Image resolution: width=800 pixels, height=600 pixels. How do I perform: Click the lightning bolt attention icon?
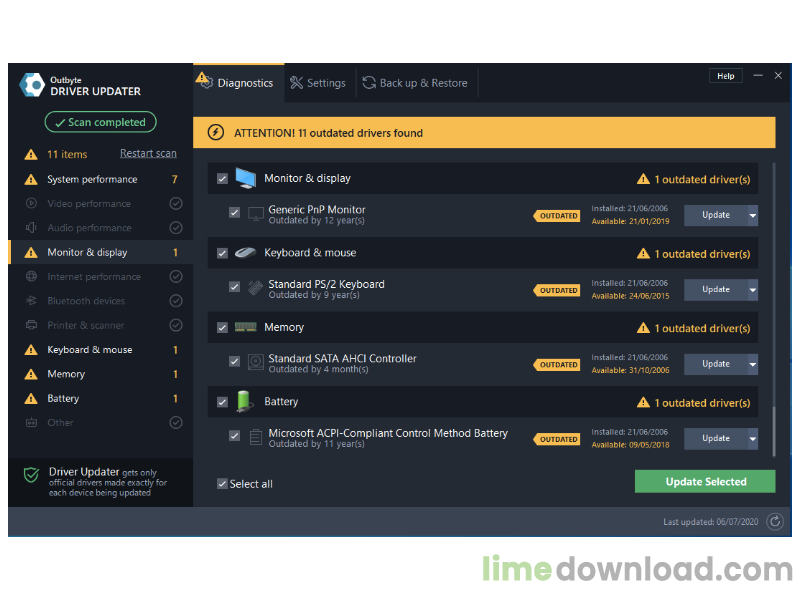click(216, 133)
